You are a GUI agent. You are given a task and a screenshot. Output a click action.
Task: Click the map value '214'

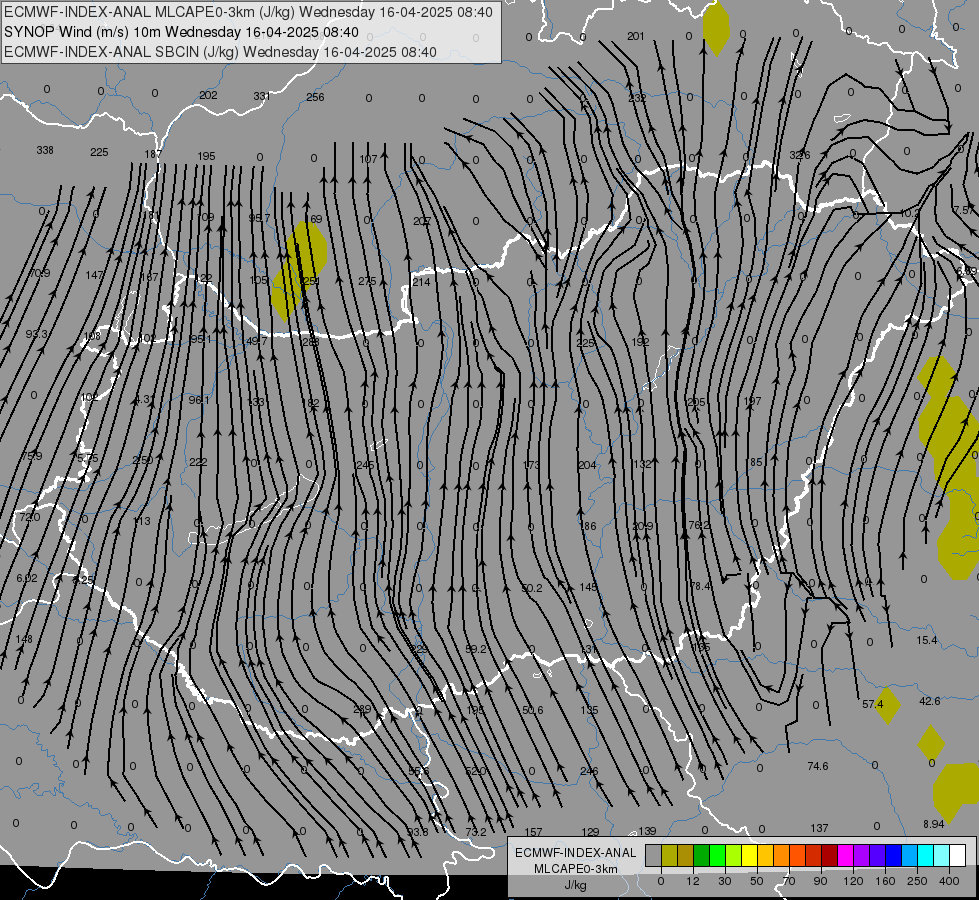[x=421, y=282]
